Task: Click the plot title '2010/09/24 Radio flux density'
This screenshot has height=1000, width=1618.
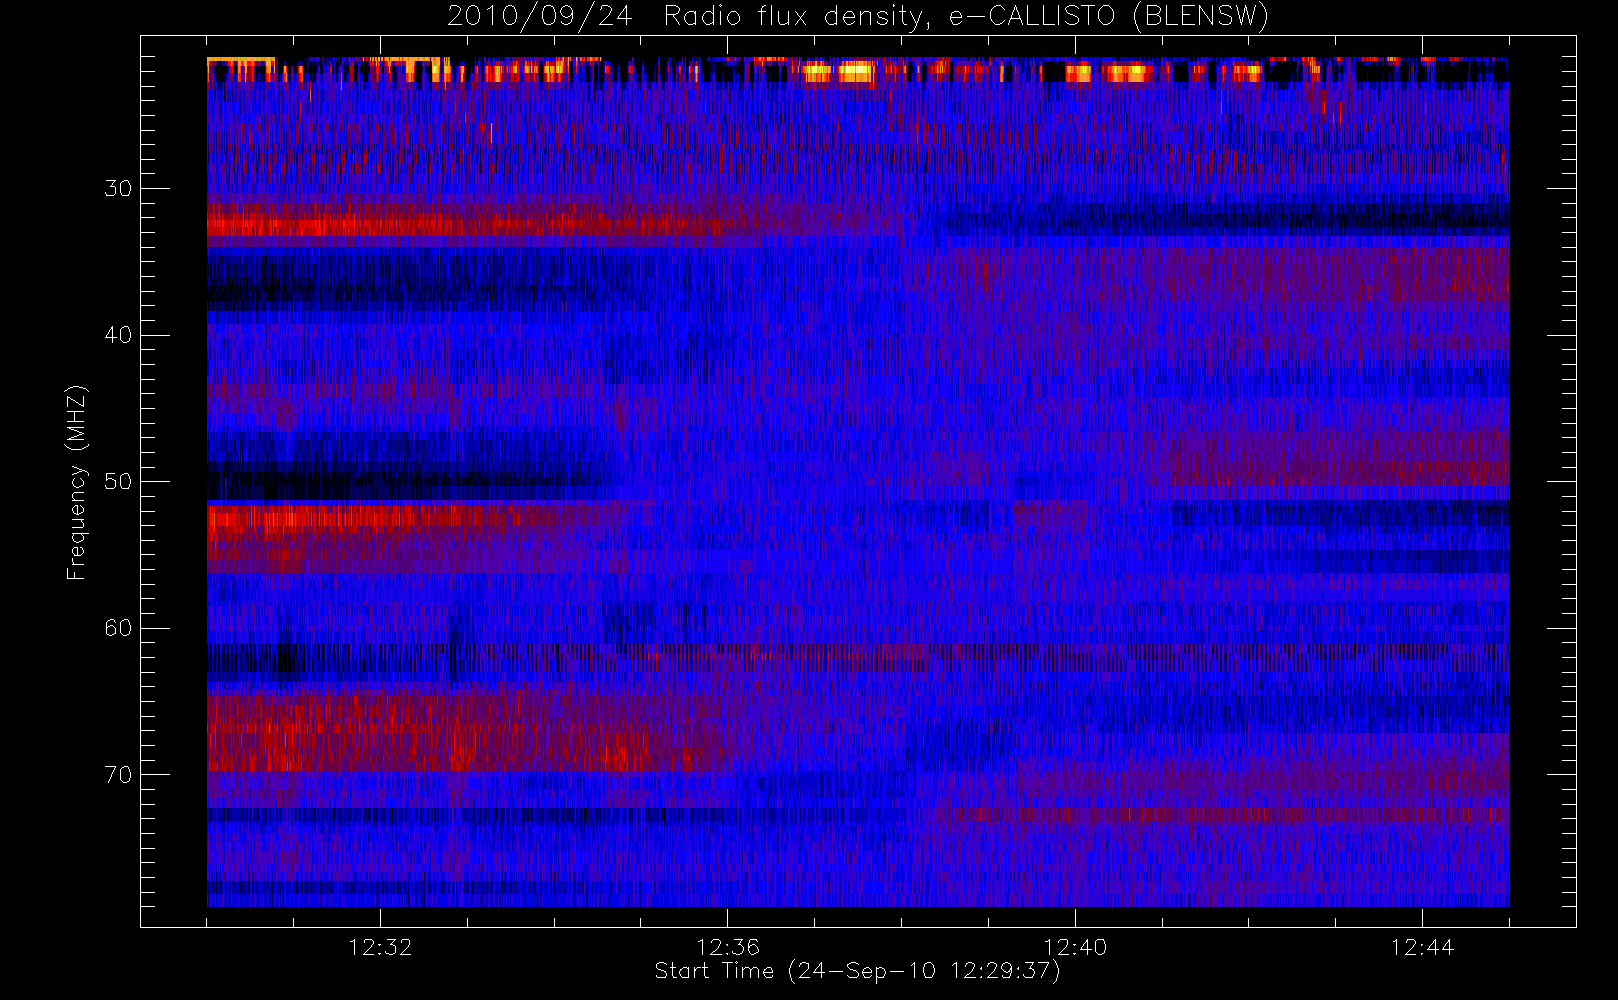Action: 858,17
